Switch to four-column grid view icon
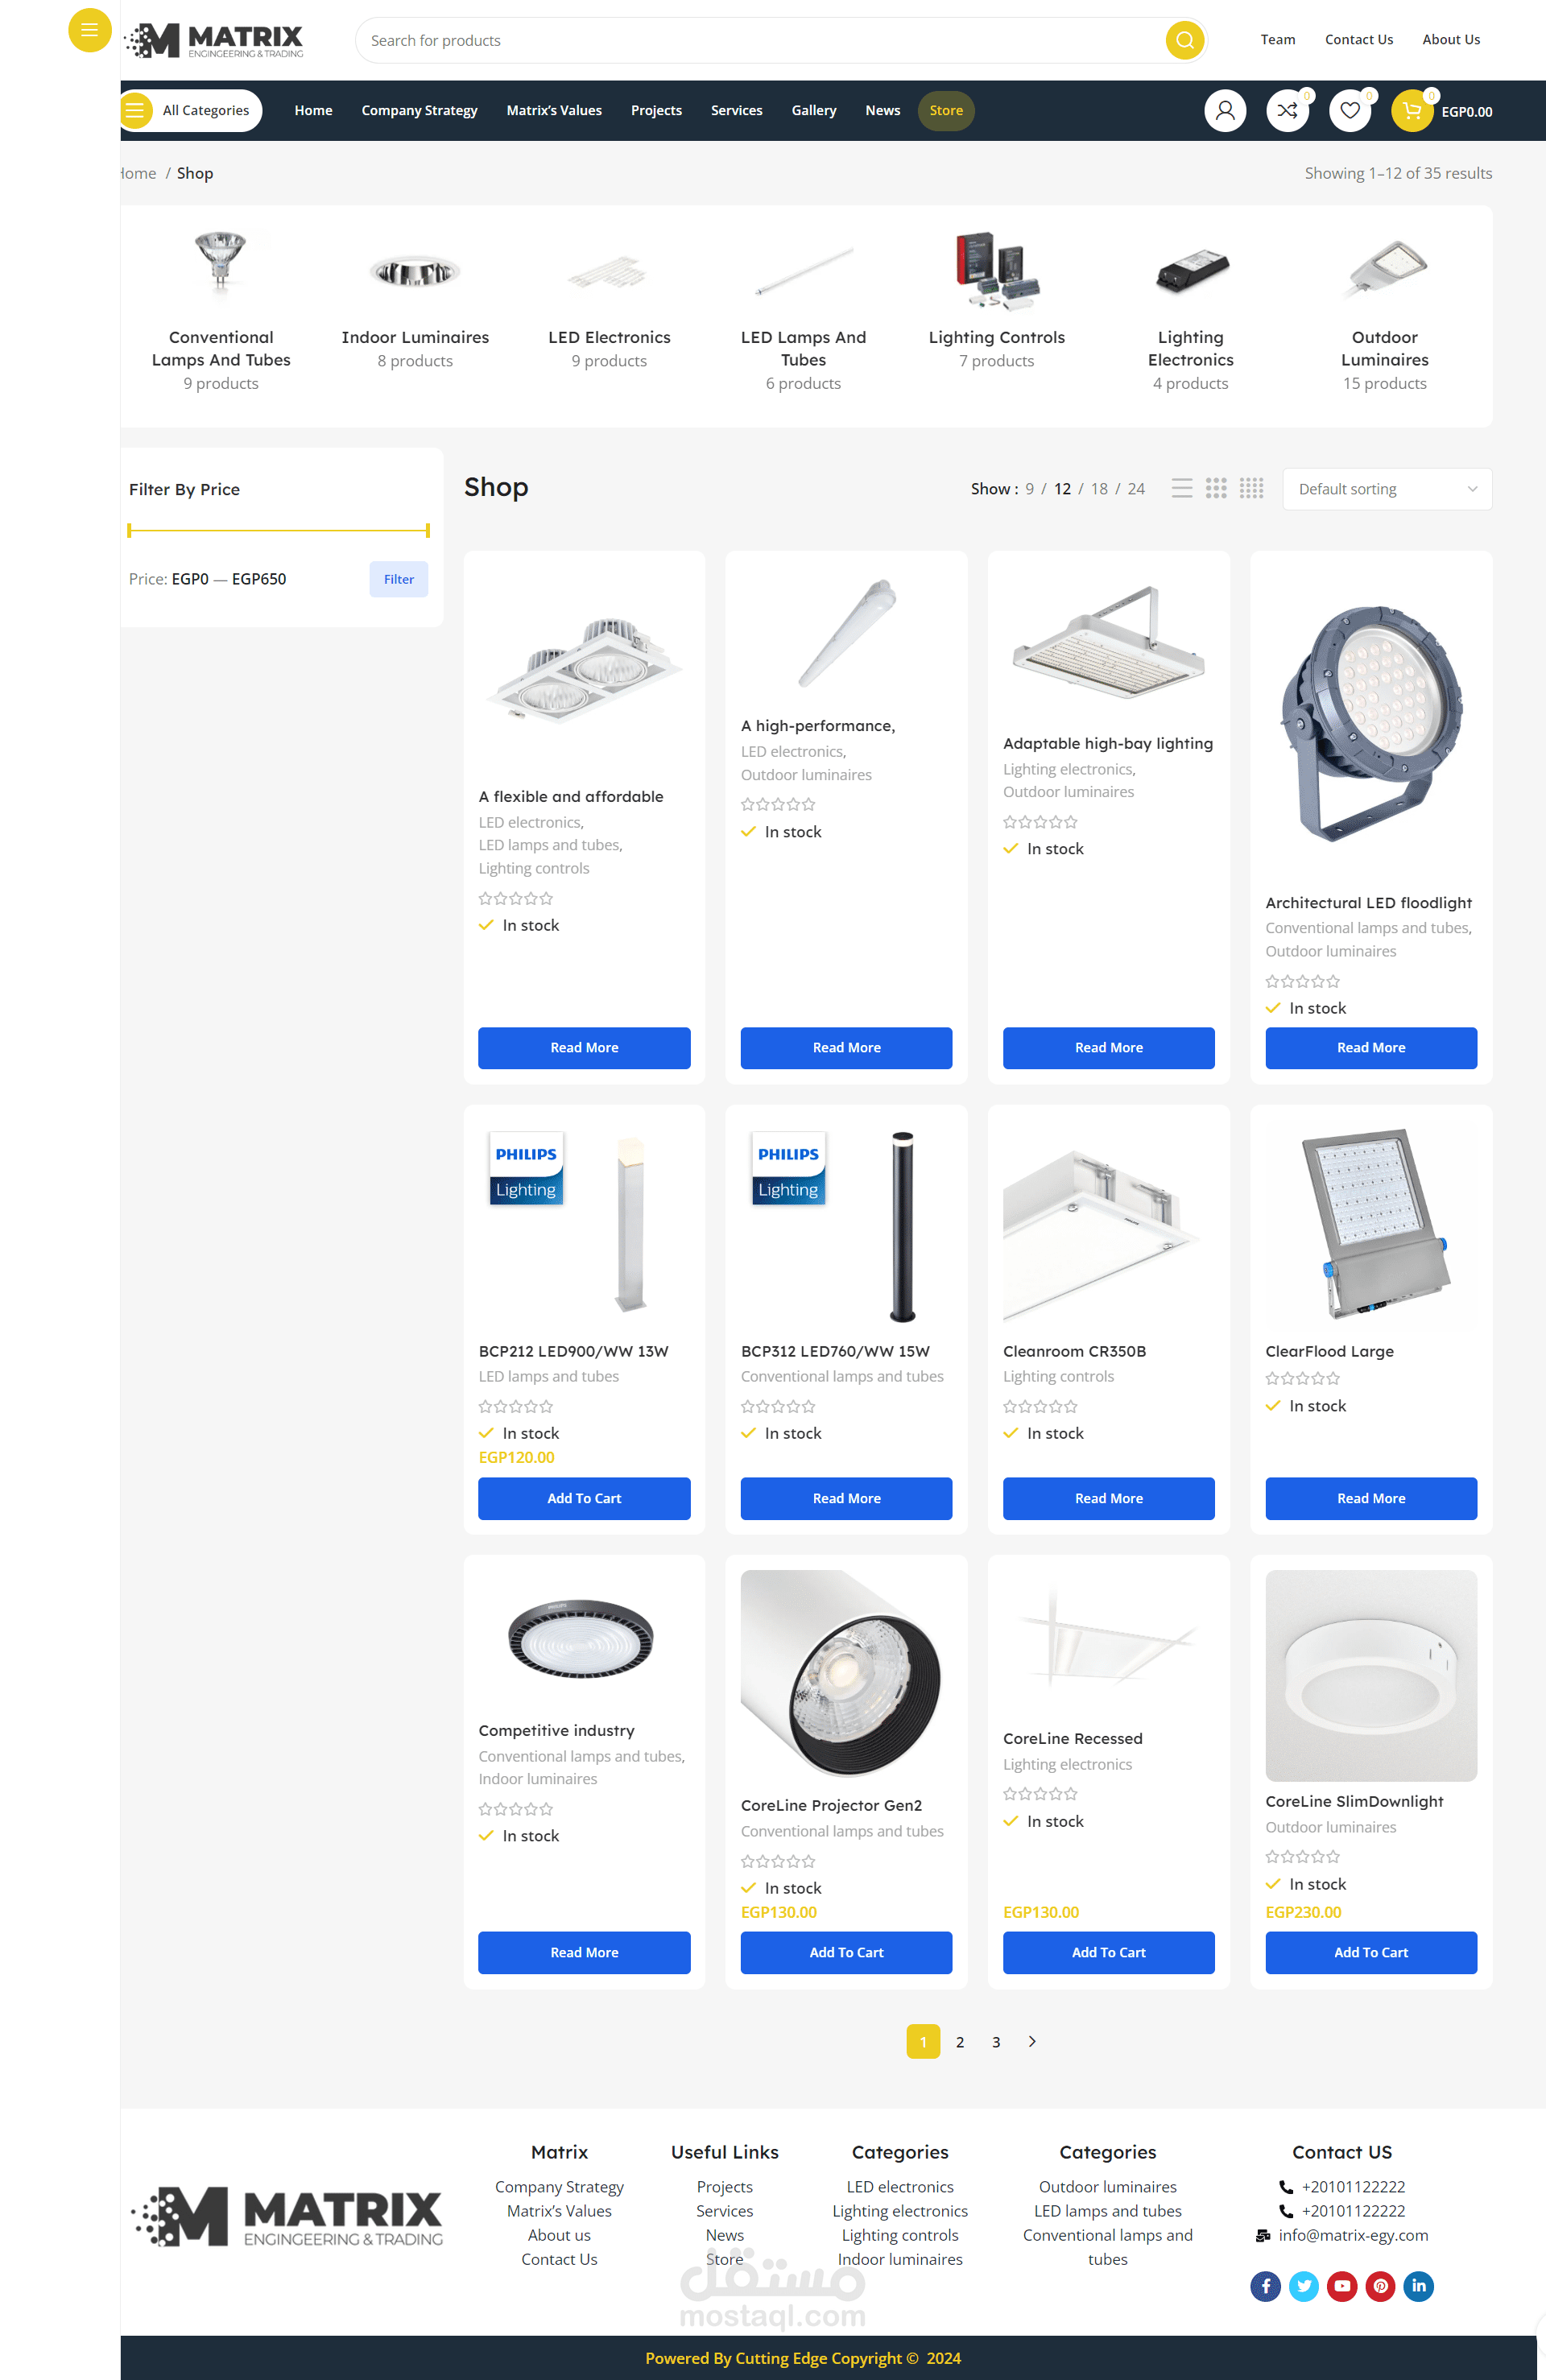Screen dimensions: 1546x2380 [1251, 488]
